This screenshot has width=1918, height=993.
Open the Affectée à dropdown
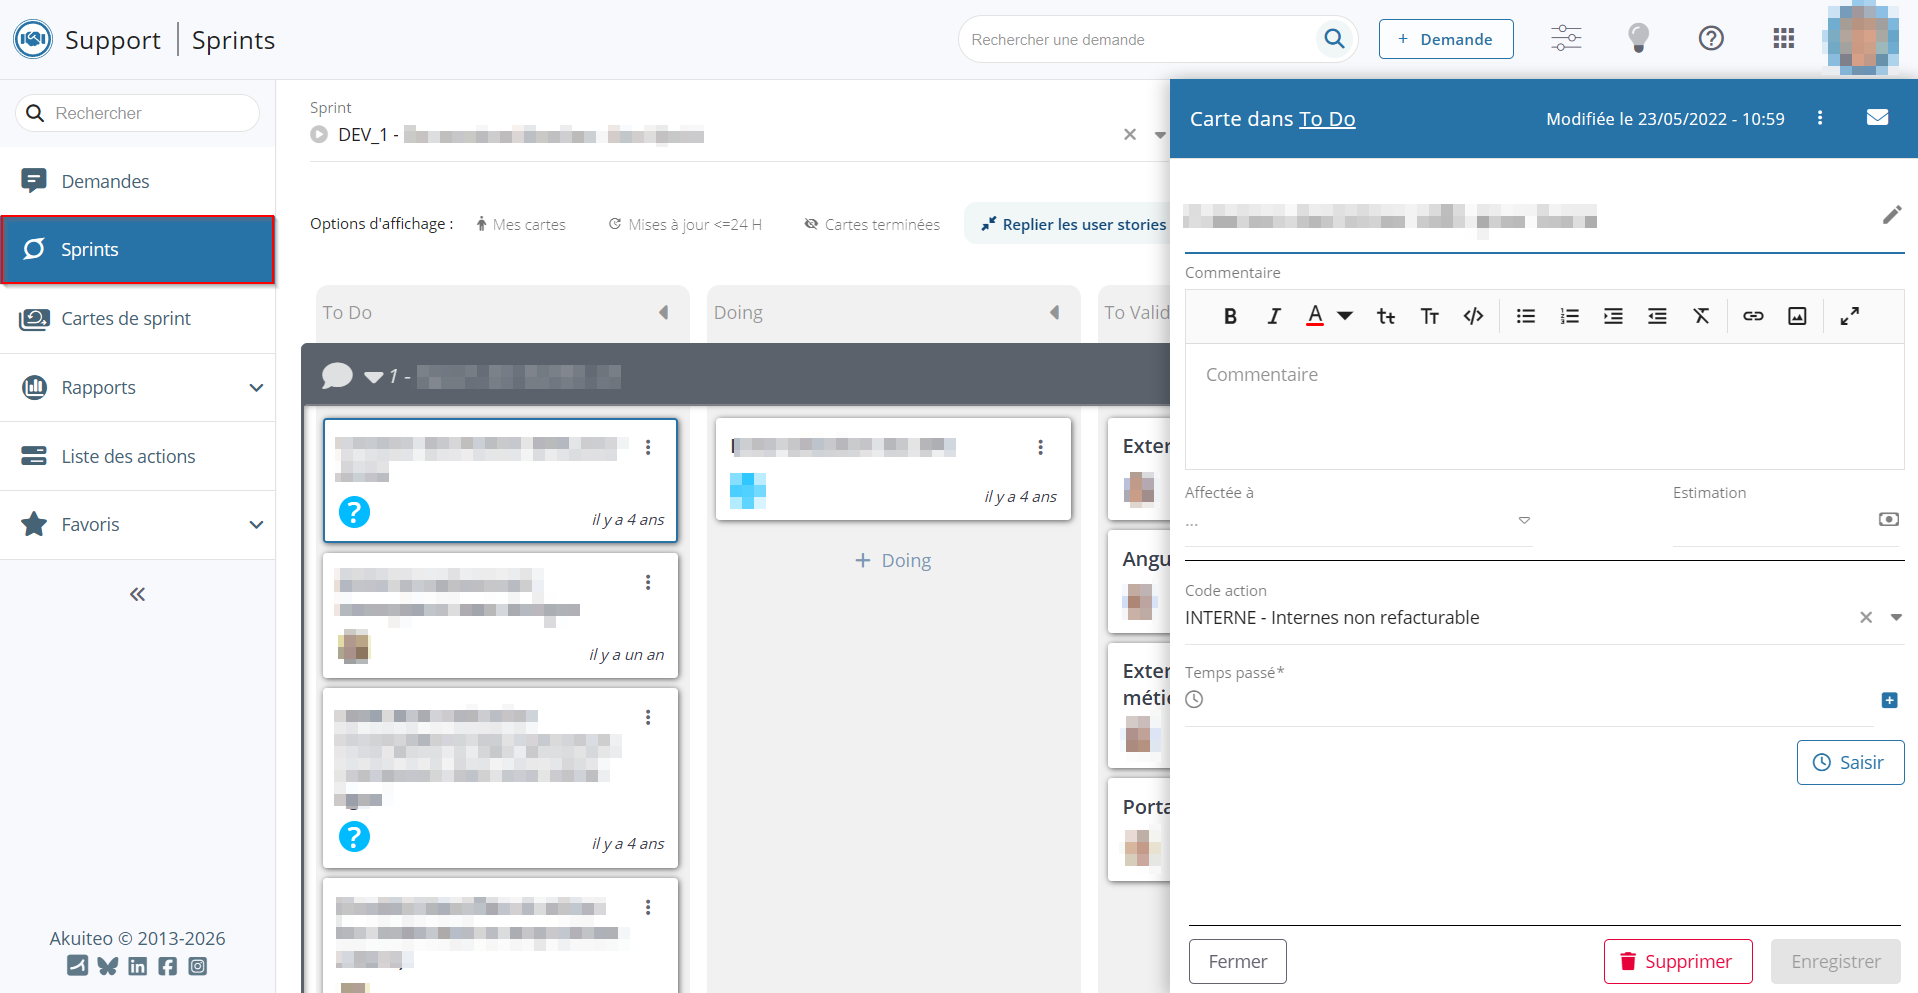(x=1523, y=520)
